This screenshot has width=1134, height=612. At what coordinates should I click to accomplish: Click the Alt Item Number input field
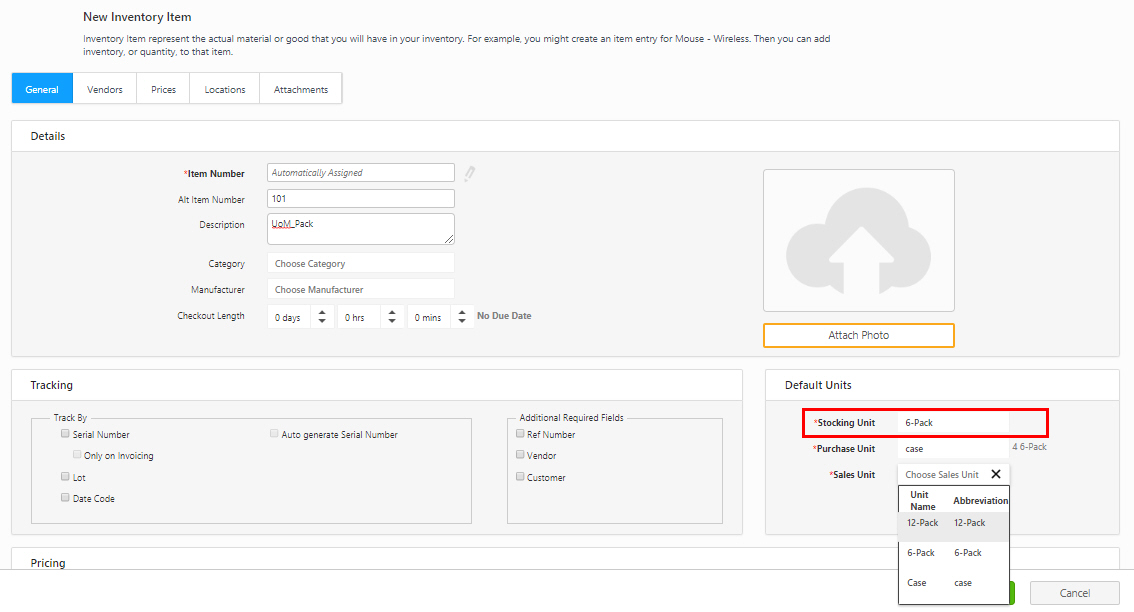360,199
